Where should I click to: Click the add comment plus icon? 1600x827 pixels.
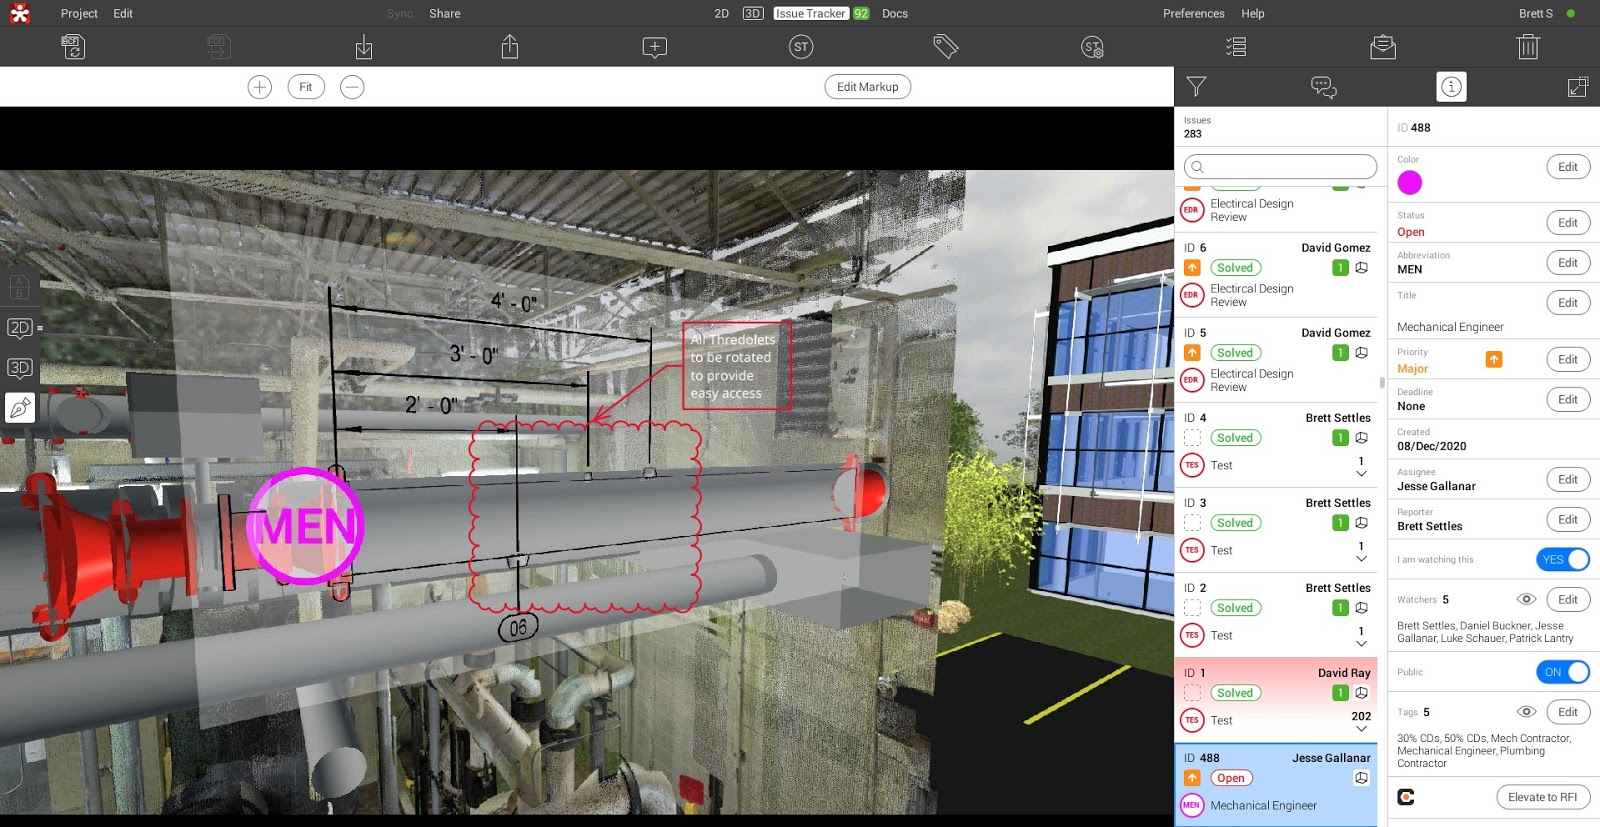pyautogui.click(x=654, y=47)
